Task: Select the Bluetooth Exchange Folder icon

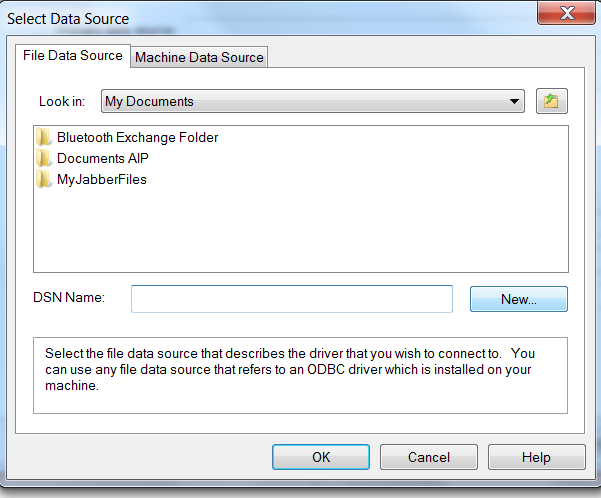Action: pos(44,137)
